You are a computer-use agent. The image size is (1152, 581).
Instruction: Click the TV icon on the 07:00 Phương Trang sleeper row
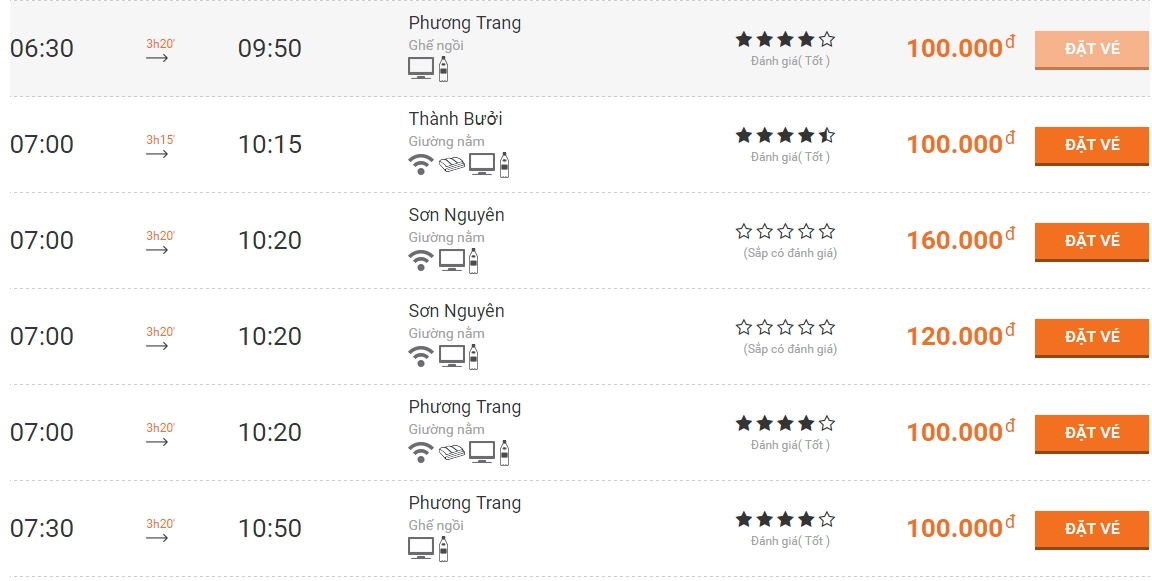coord(482,452)
